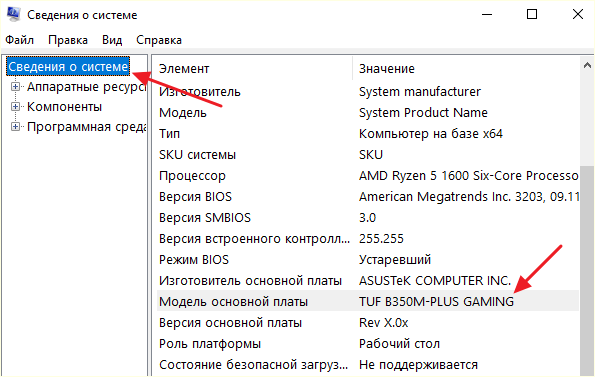Select the Режим BIOS row
This screenshot has height=377, width=595.
368,260
